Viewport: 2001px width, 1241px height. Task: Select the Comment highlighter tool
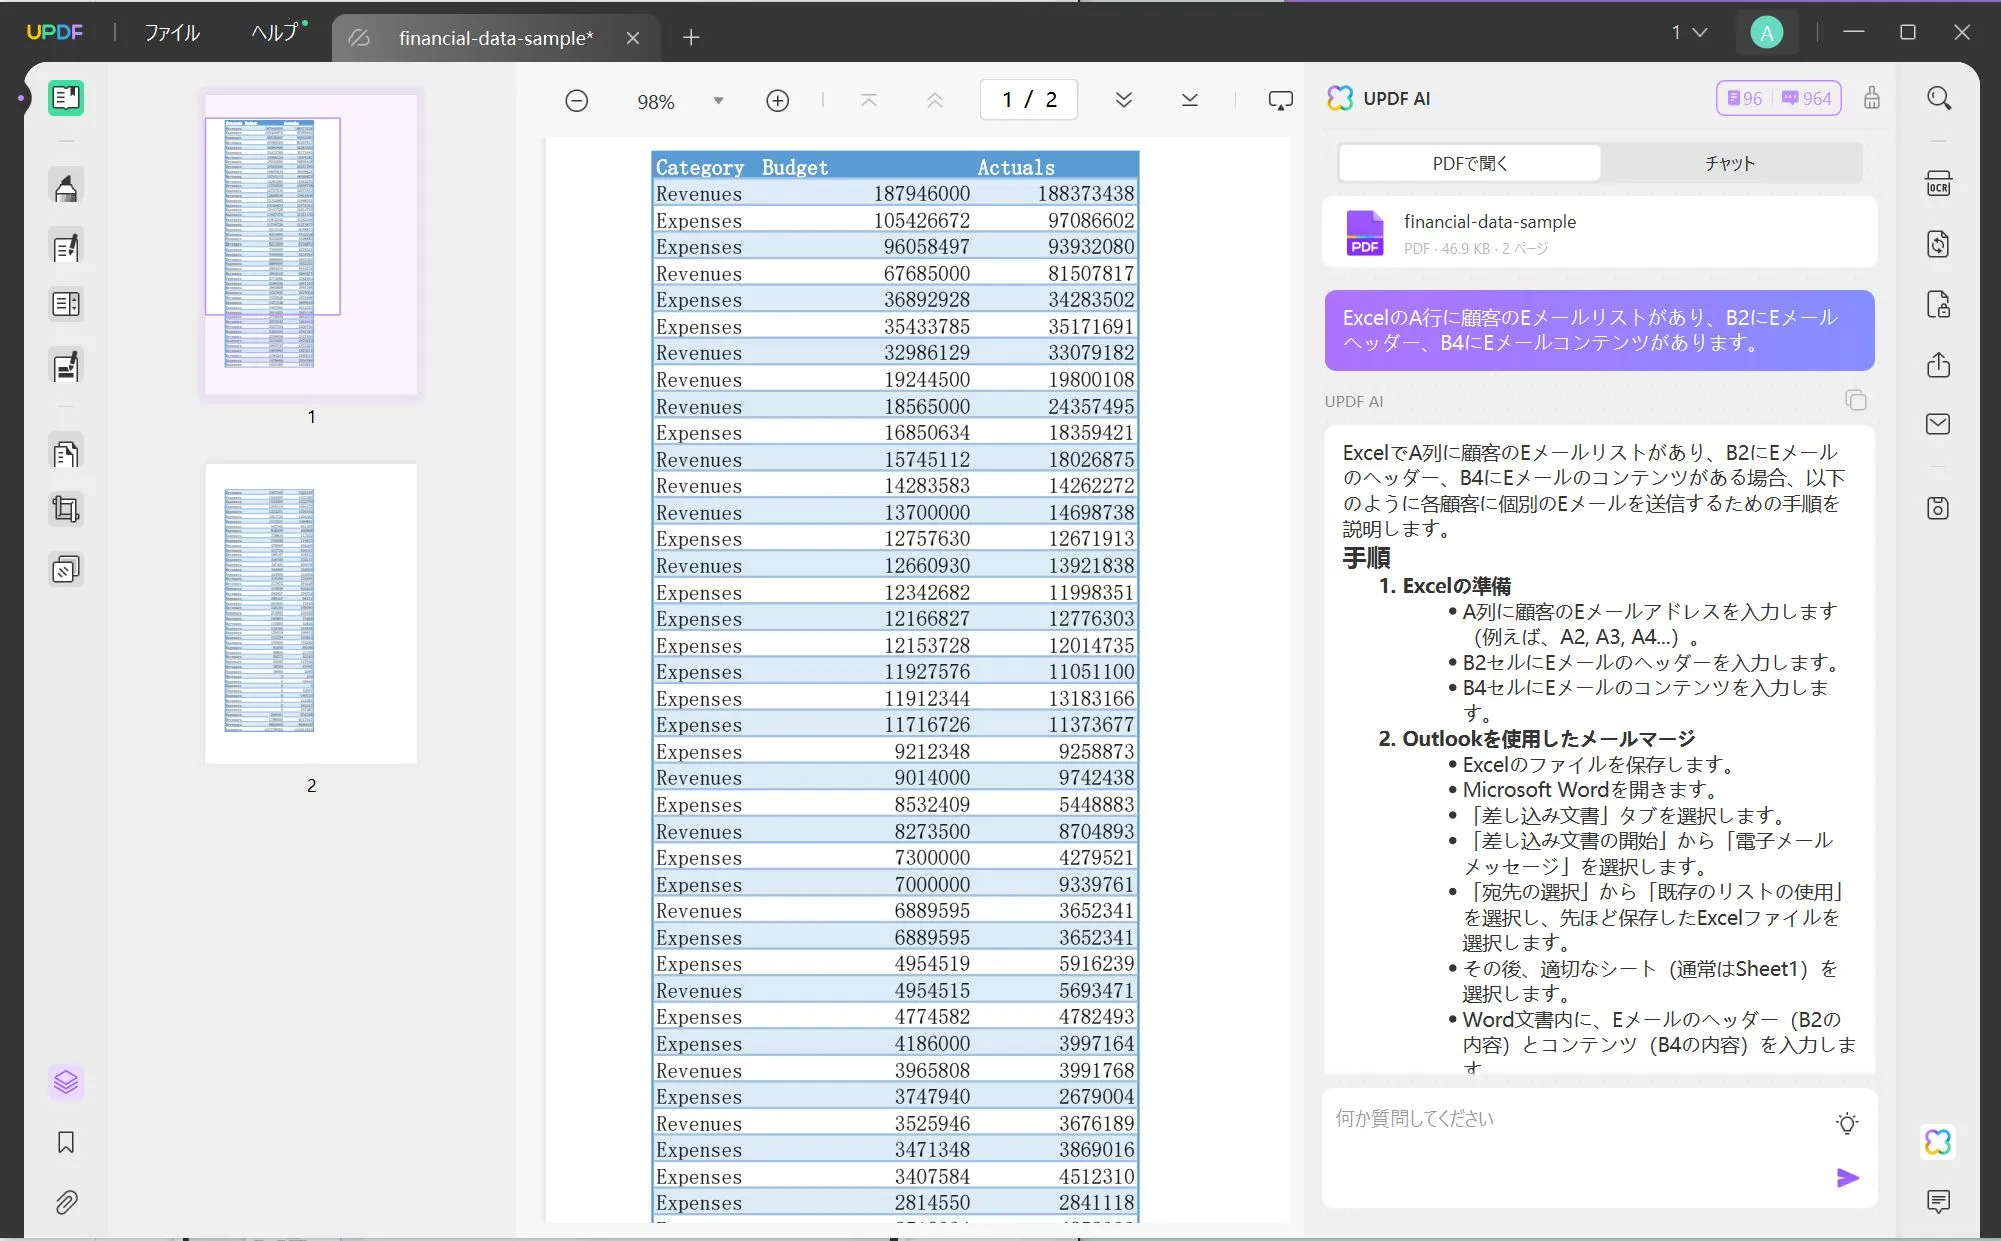click(x=66, y=187)
